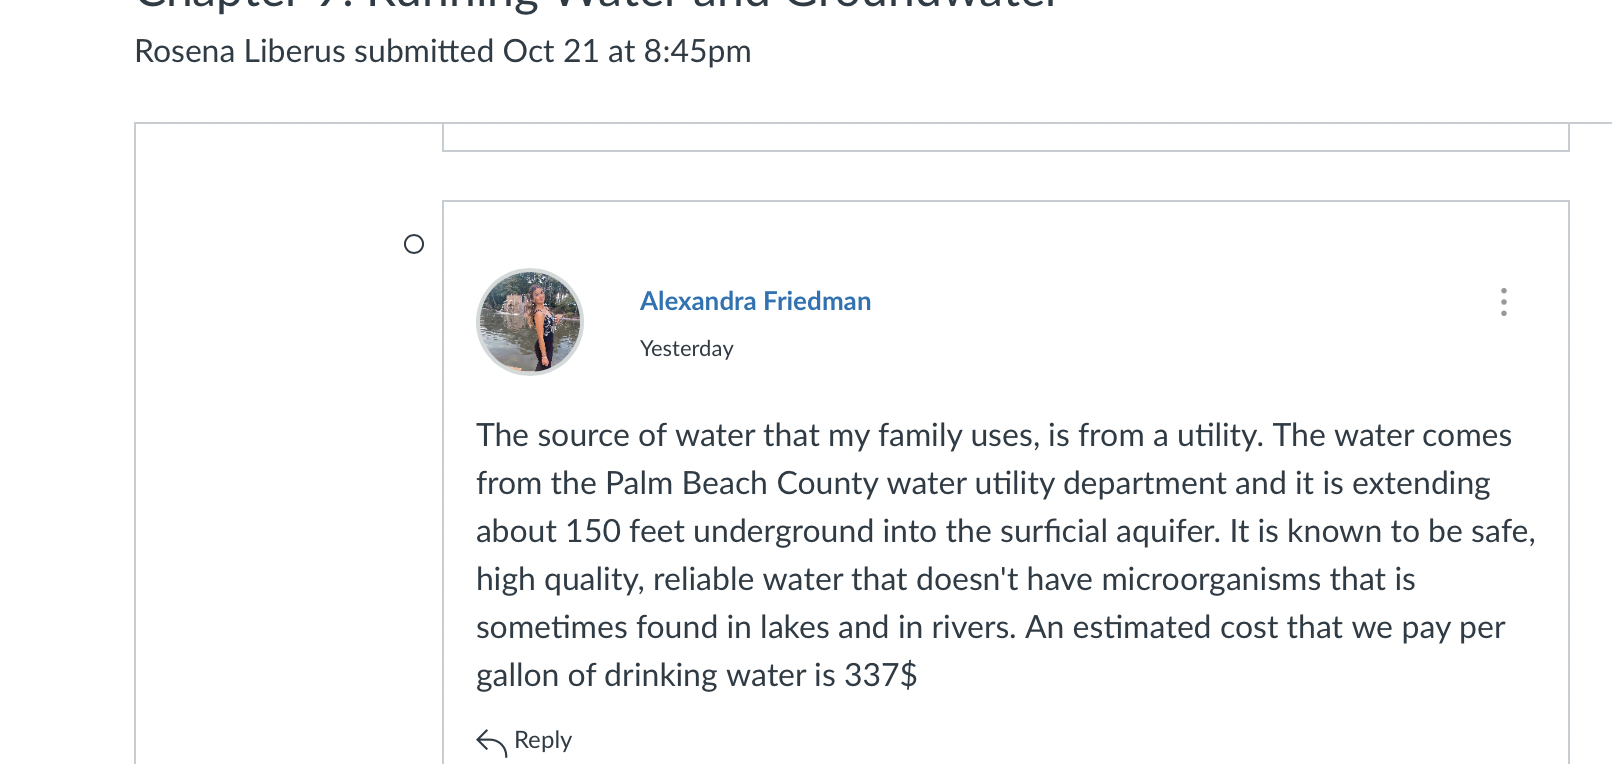This screenshot has width=1612, height=764.
Task: Click the first line starting "The source of water"
Action: coord(994,435)
